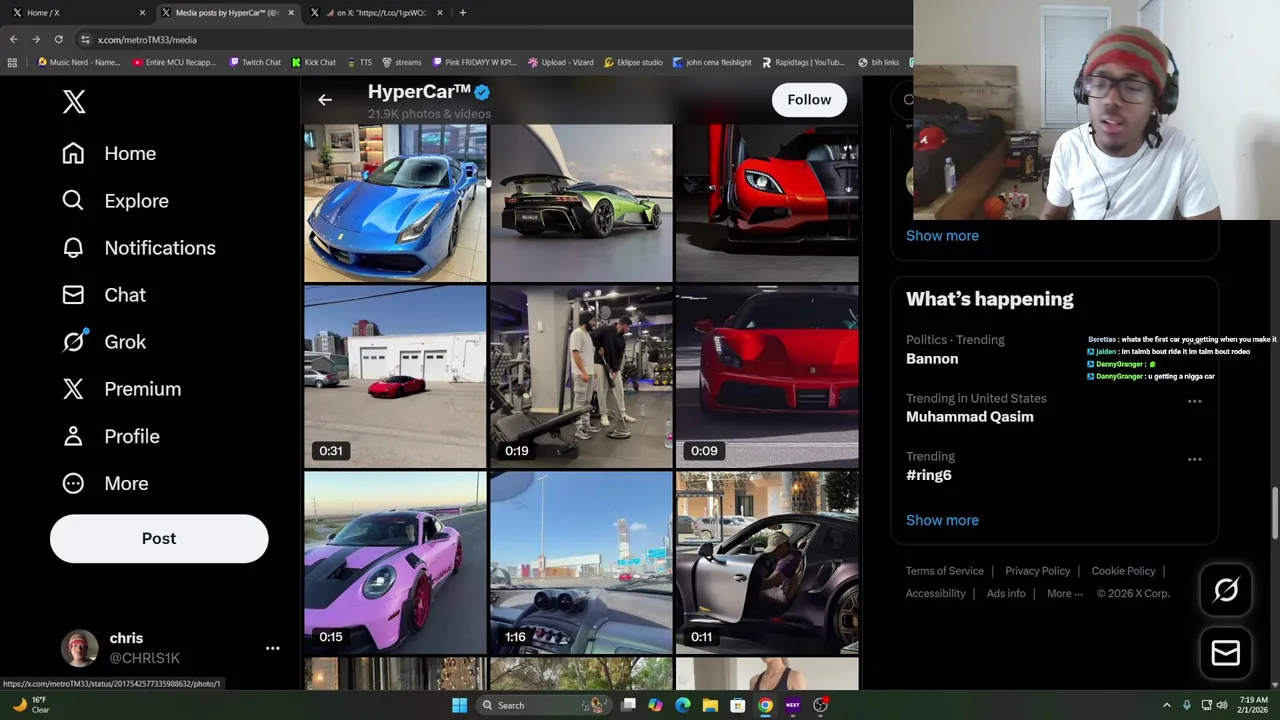The height and width of the screenshot is (720, 1280).
Task: Open the Upload - Vizard bookmark
Action: [561, 62]
